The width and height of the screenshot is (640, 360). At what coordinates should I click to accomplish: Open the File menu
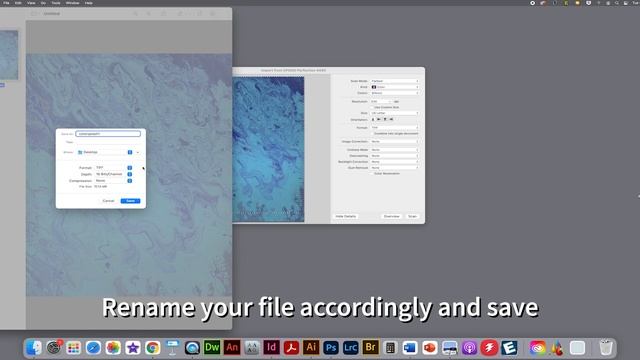click(x=6, y=2)
